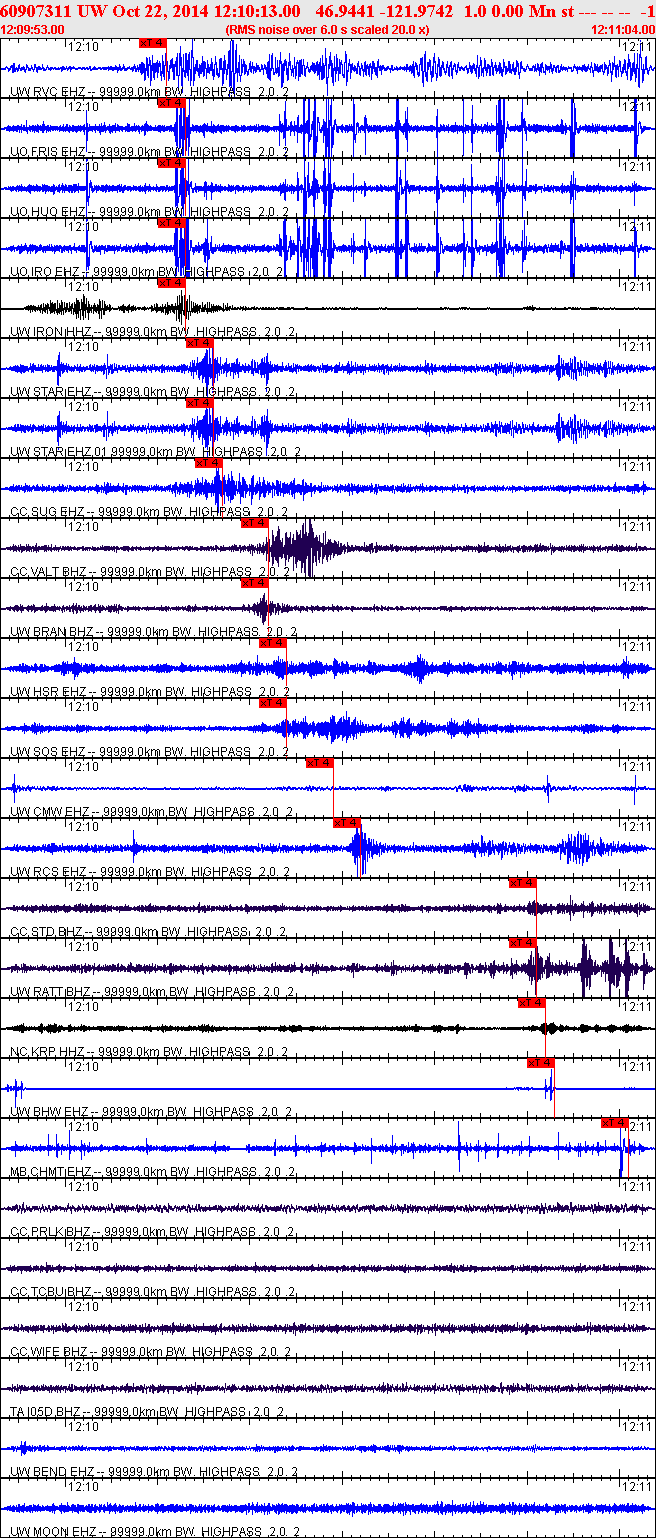Select the pick marker on UW CMW trace

319,763
